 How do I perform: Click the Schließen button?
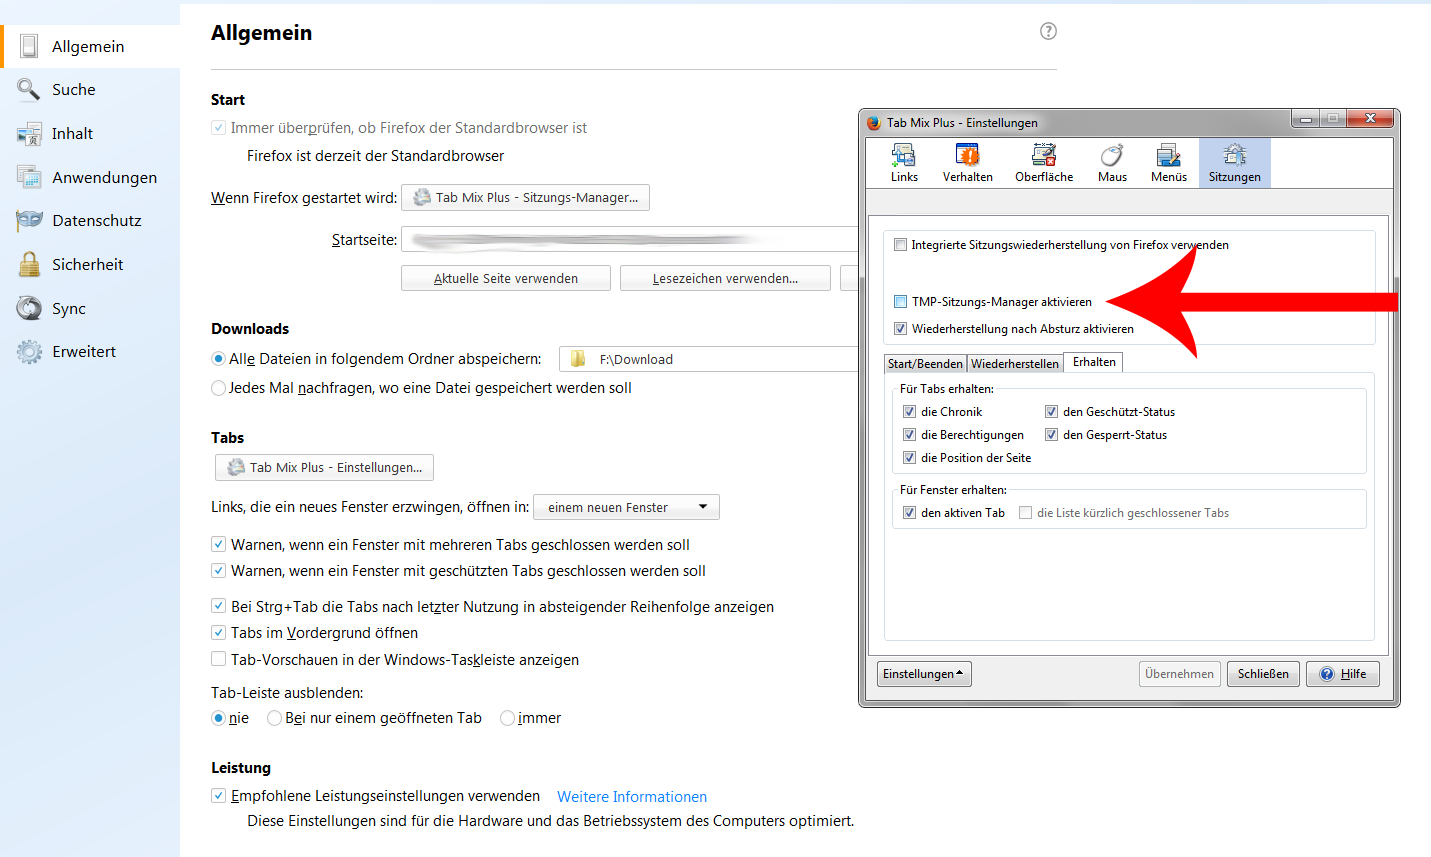pyautogui.click(x=1263, y=674)
